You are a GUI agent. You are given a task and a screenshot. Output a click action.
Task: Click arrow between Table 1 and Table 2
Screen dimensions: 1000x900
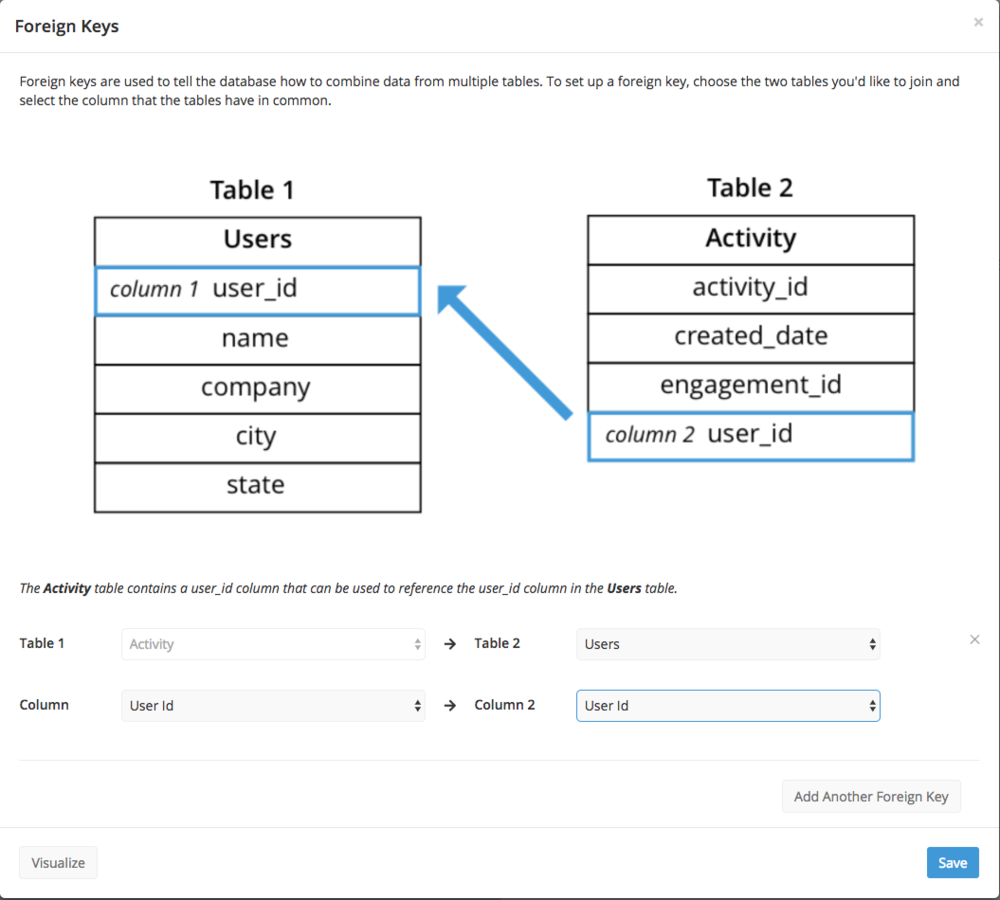pyautogui.click(x=450, y=644)
